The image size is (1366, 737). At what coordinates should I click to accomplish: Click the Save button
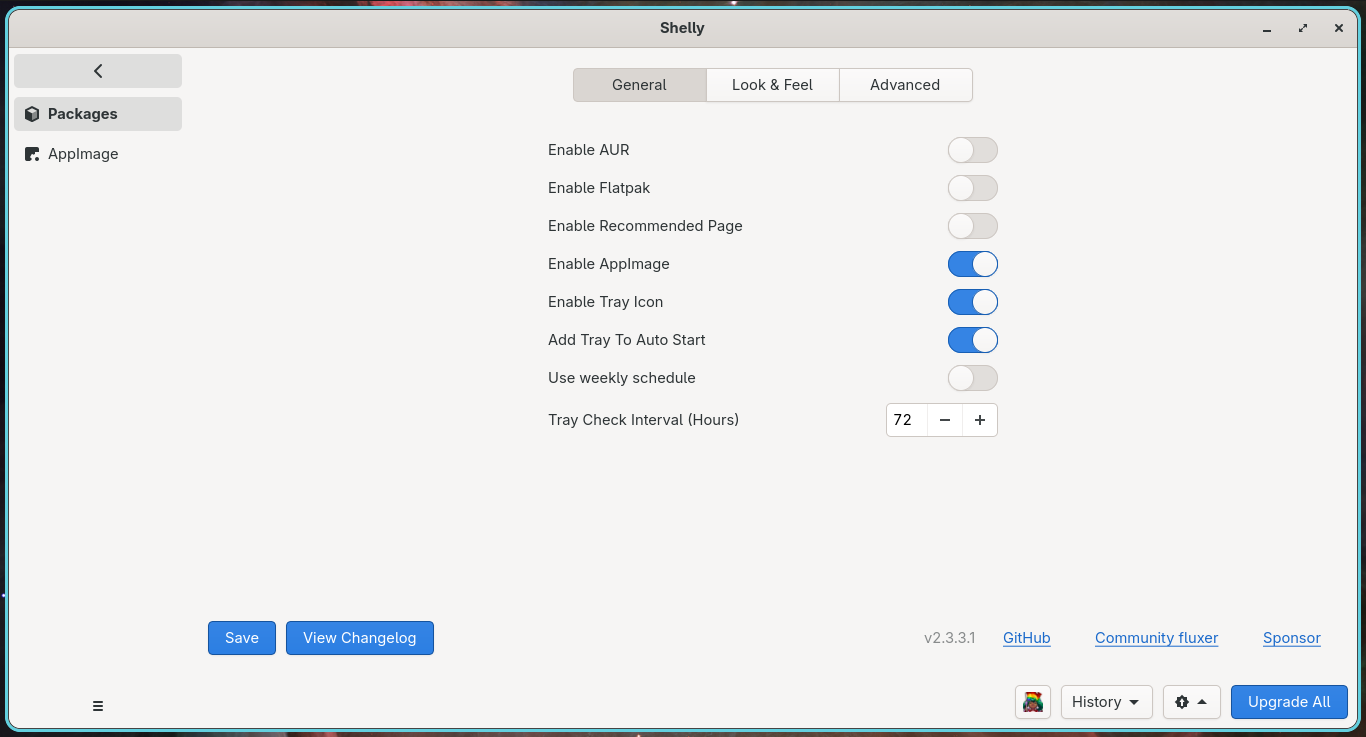[x=242, y=638]
